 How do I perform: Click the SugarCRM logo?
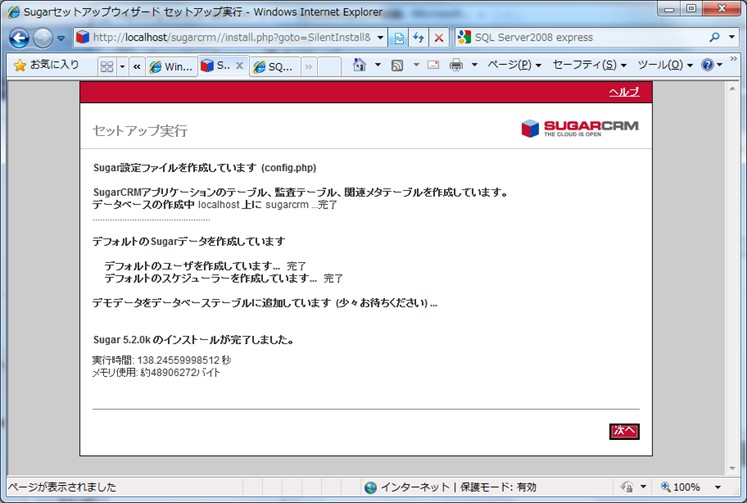(580, 129)
